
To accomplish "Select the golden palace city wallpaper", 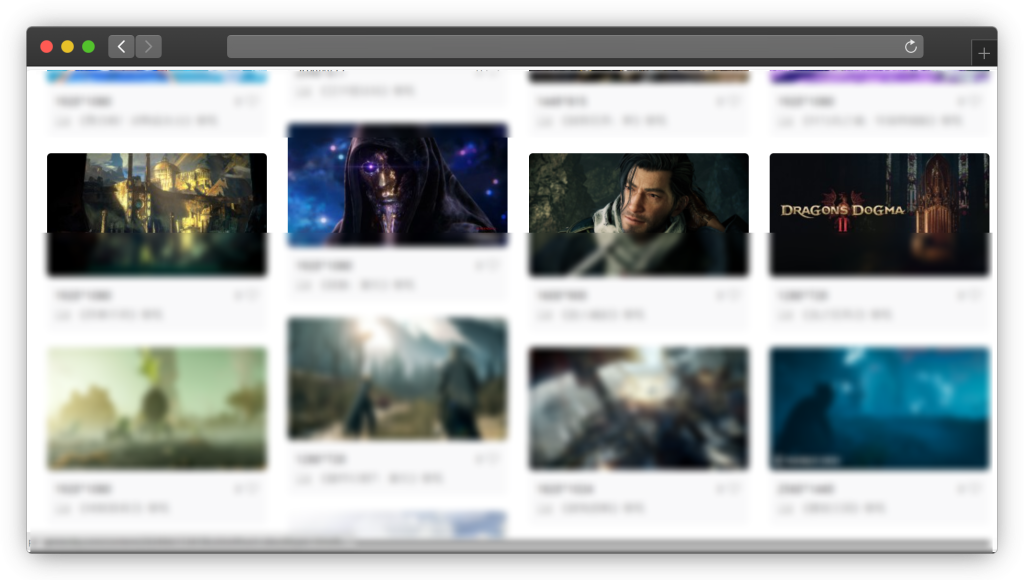I will tap(157, 214).
